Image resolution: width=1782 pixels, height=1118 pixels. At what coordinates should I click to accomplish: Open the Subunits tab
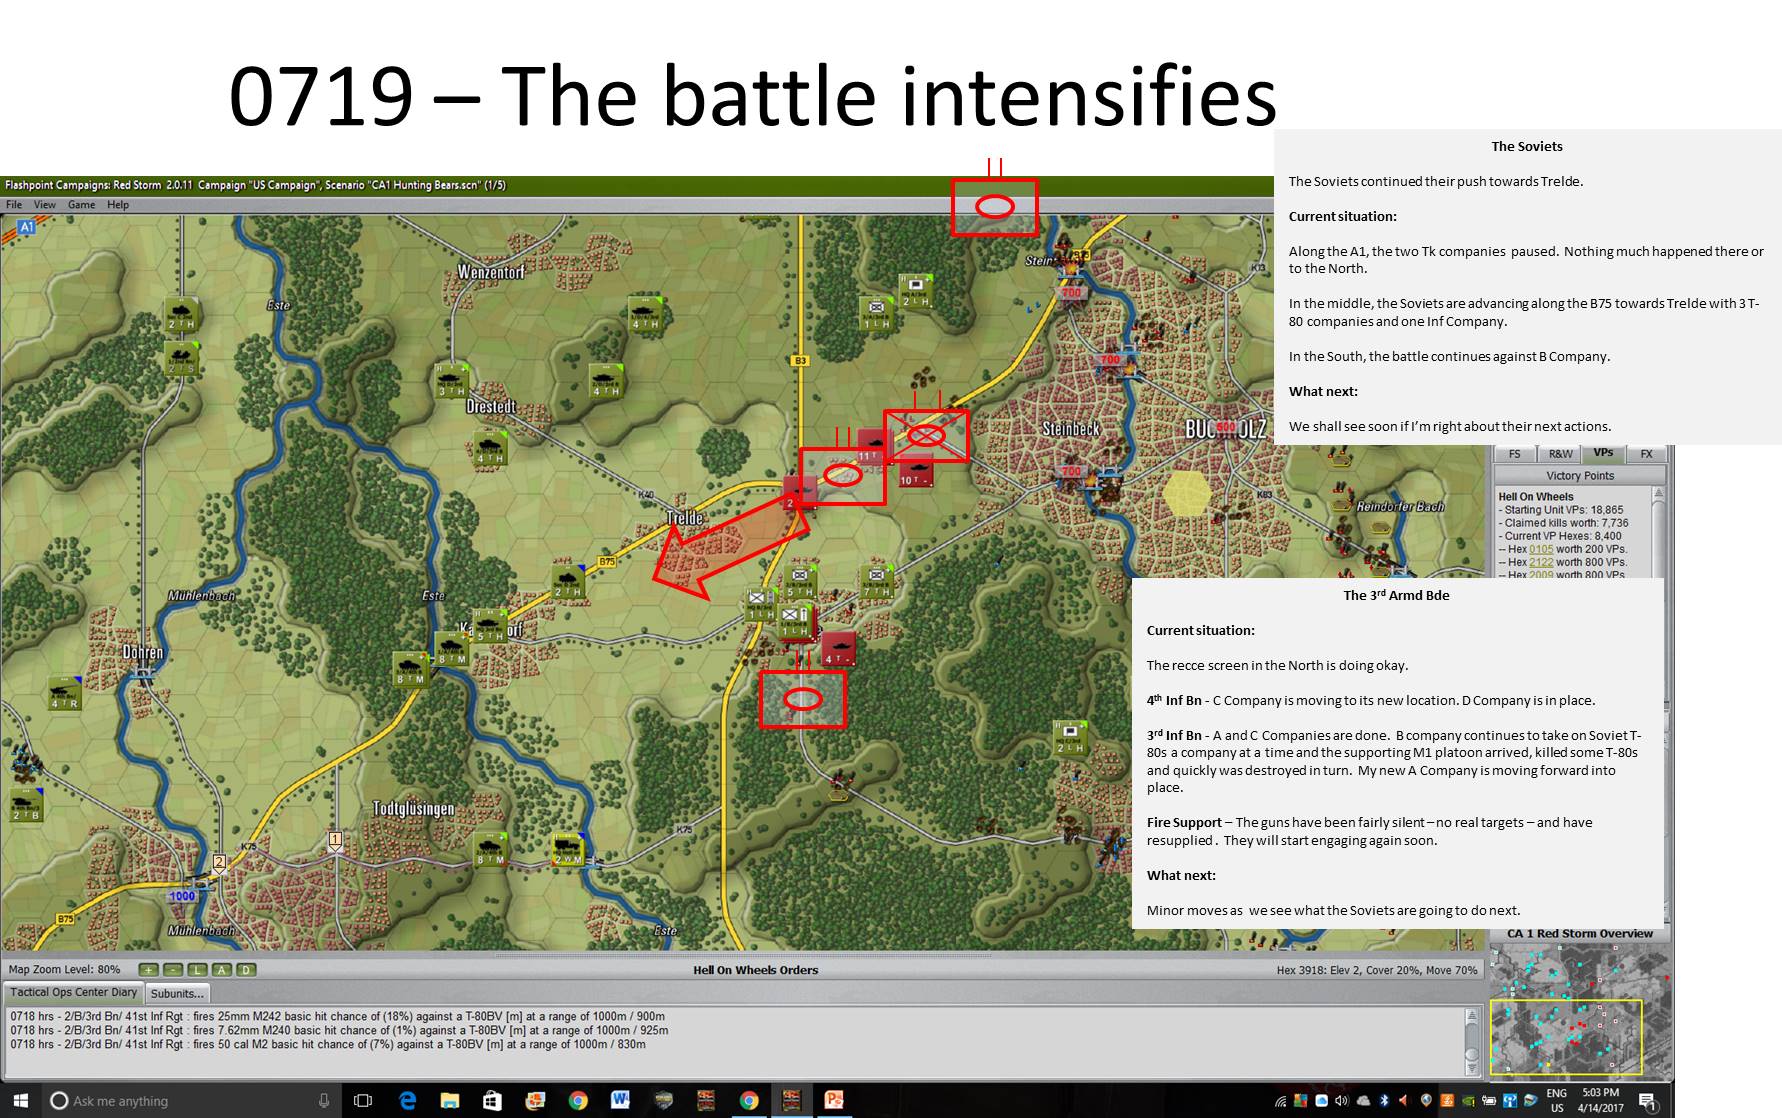coord(177,993)
